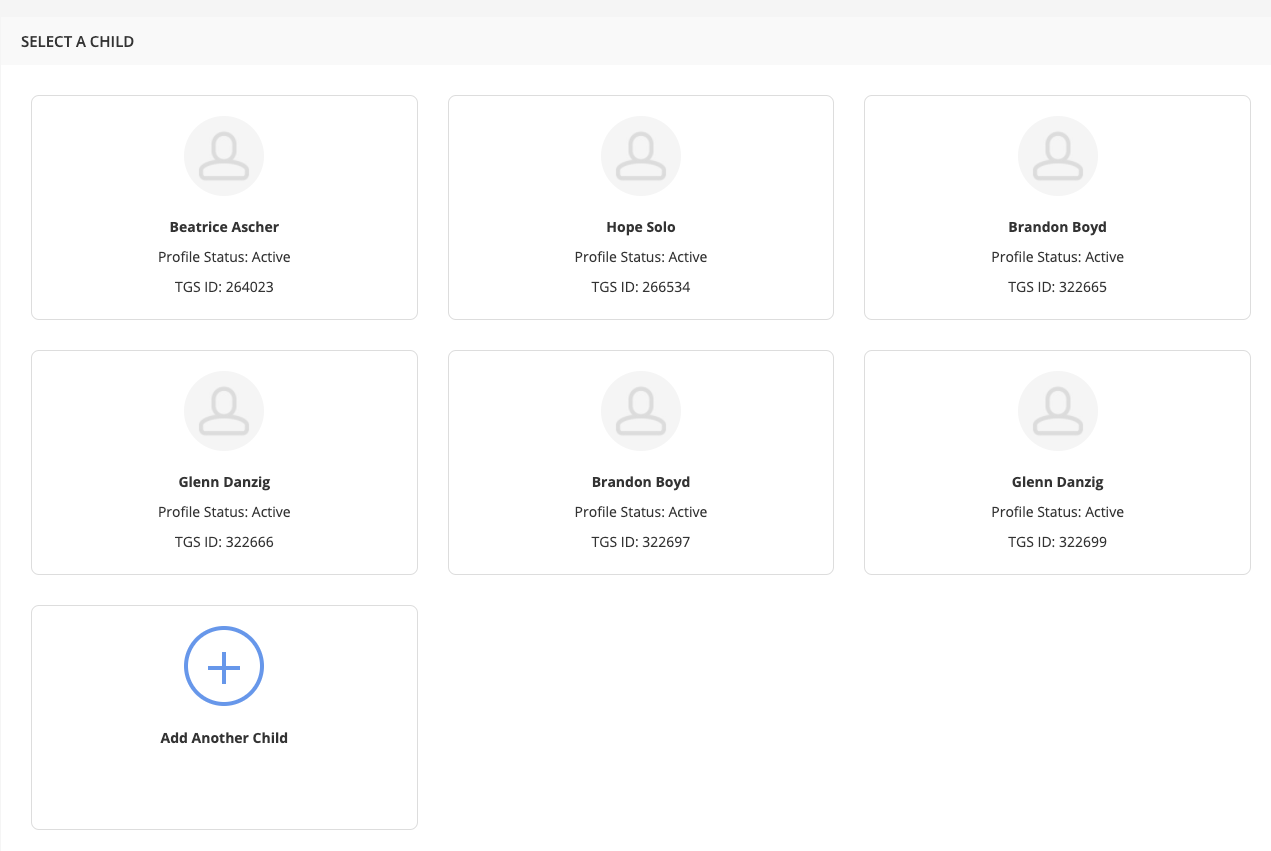The height and width of the screenshot is (851, 1271).
Task: Click avatar above Brandon Boyd TGS ID 322697
Action: pyautogui.click(x=640, y=411)
